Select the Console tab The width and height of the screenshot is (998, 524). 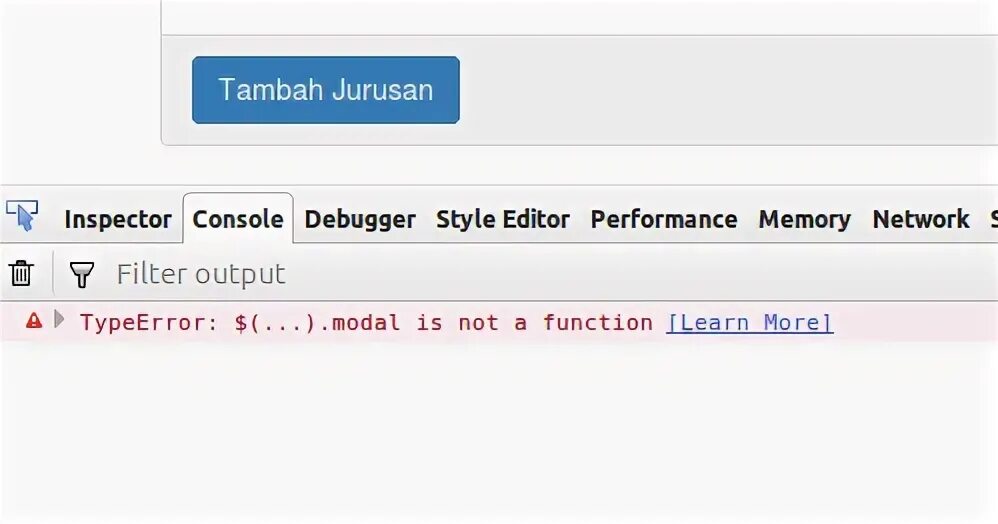237,219
